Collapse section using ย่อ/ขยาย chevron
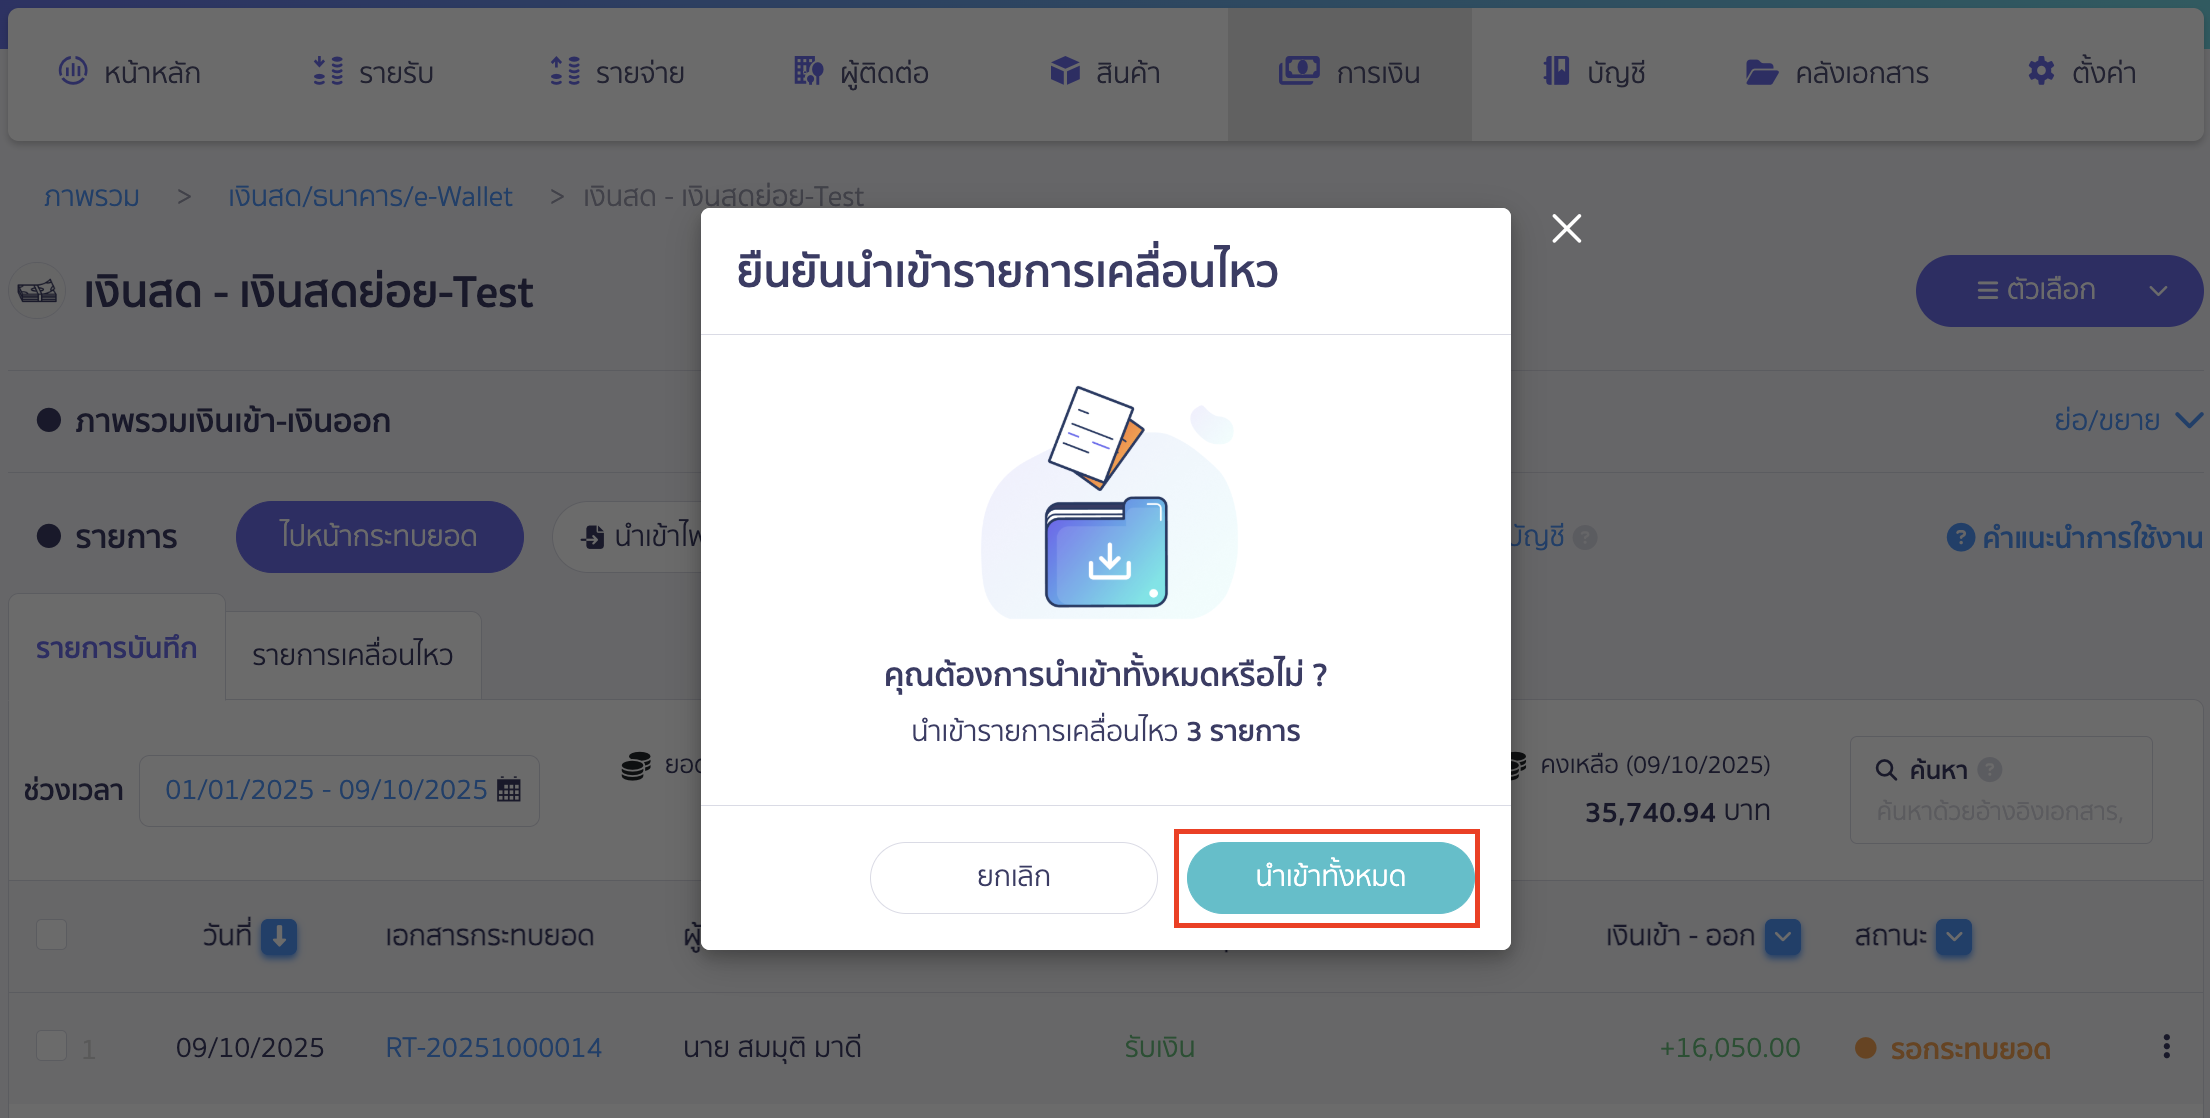The width and height of the screenshot is (2210, 1118). tap(2189, 420)
